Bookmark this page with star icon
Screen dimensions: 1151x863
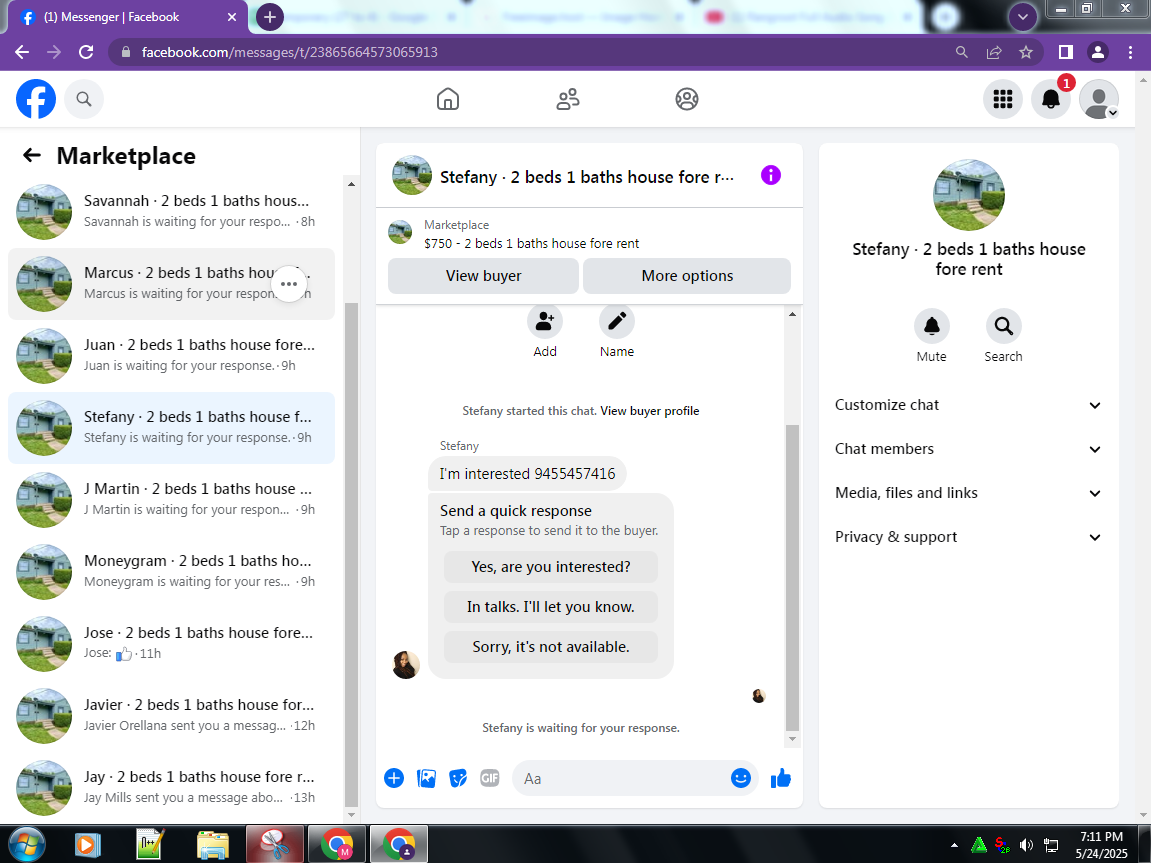pos(1026,52)
